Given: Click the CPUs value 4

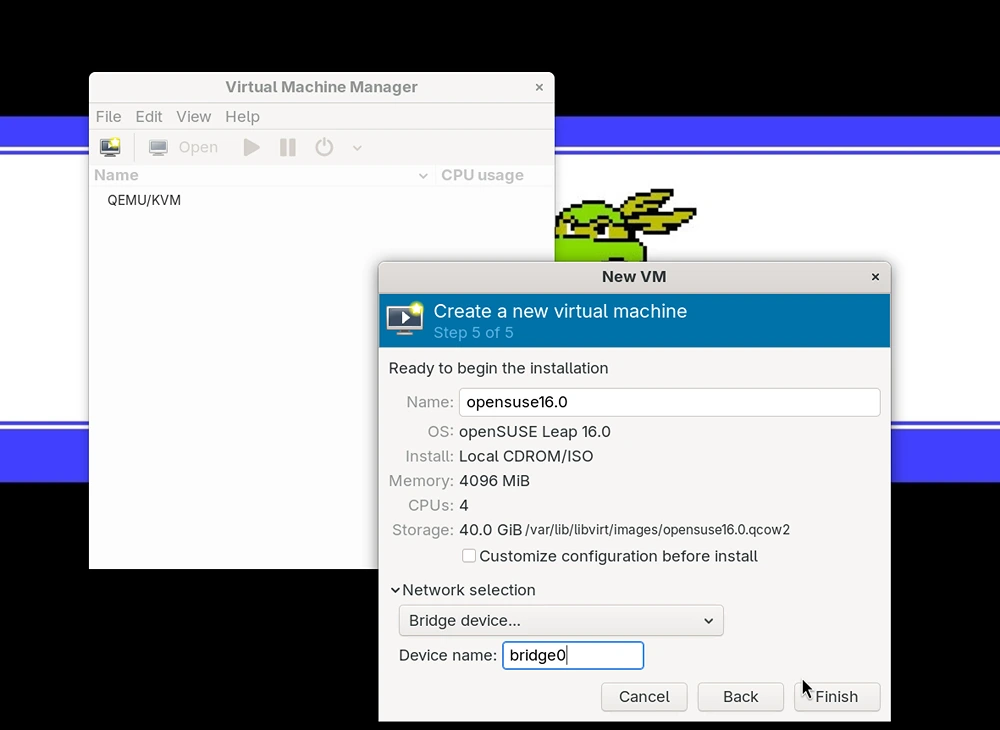Looking at the screenshot, I should 464,506.
